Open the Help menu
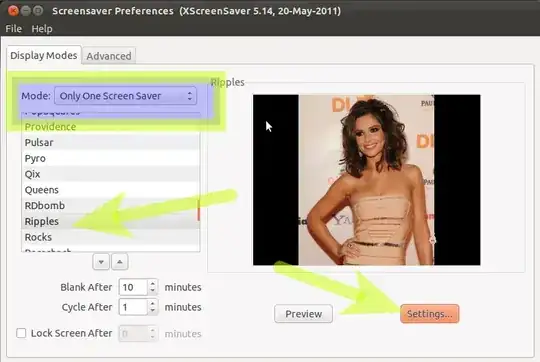The image size is (540, 362). [x=42, y=29]
